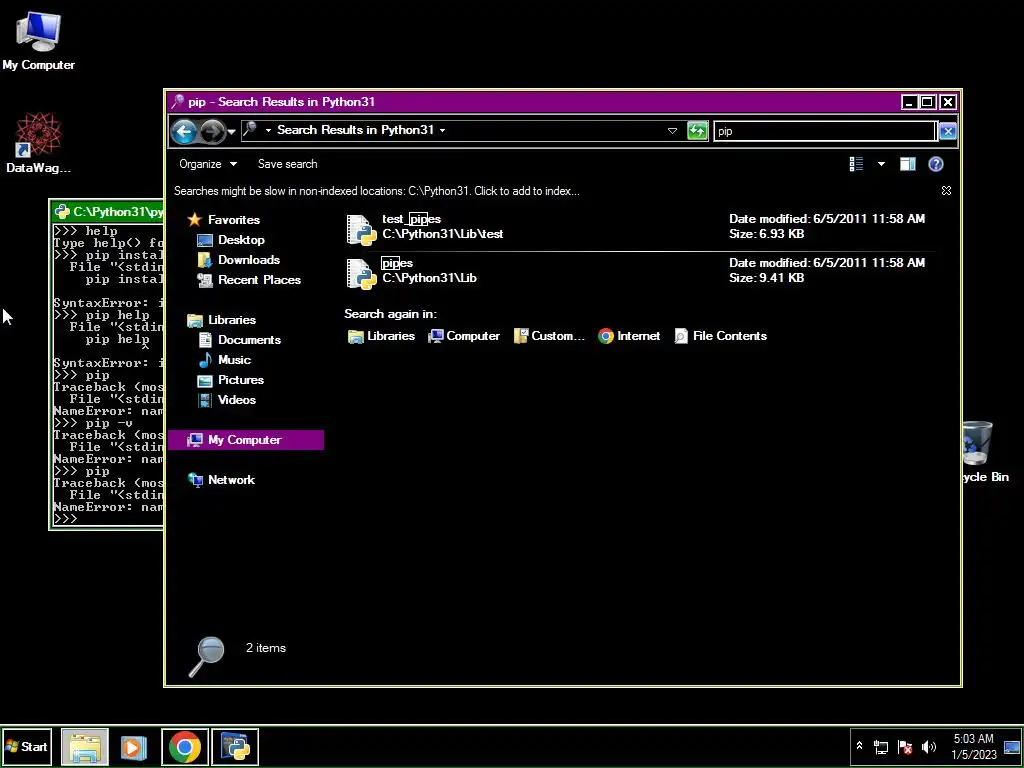Open the view options dropdown arrow
Screen dimensions: 1024x768
pos(881,164)
